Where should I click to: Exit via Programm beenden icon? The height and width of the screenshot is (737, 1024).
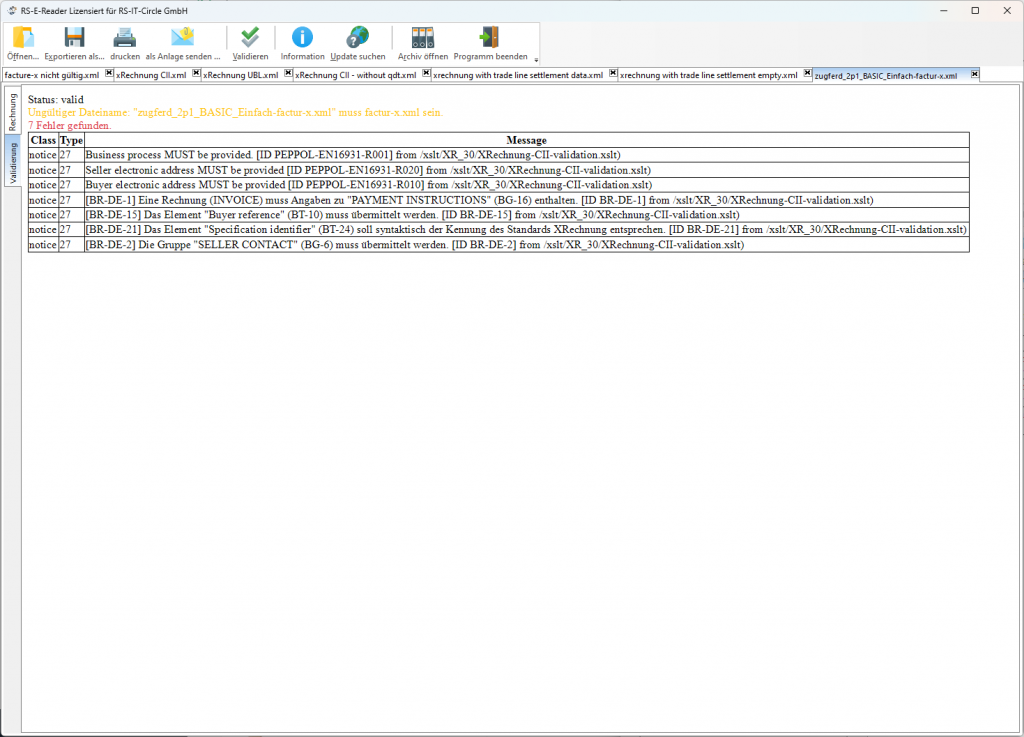490,38
